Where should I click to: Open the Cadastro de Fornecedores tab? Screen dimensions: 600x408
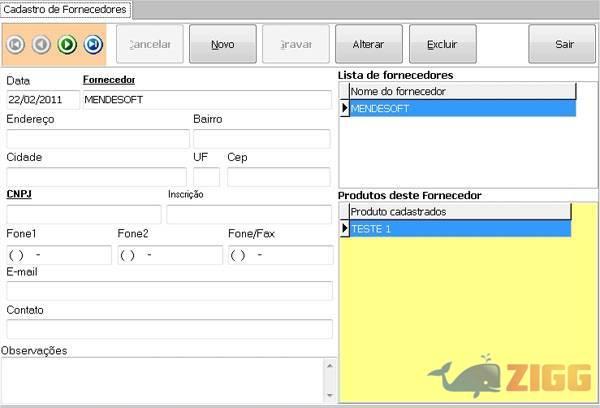[66, 9]
